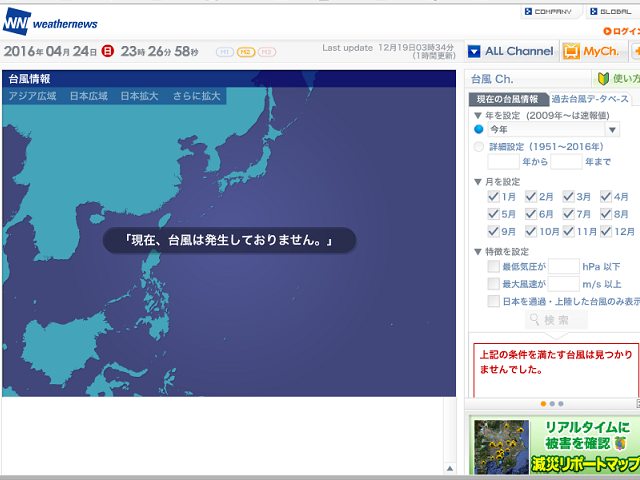Collapse the 月を設定 section

pyautogui.click(x=478, y=182)
